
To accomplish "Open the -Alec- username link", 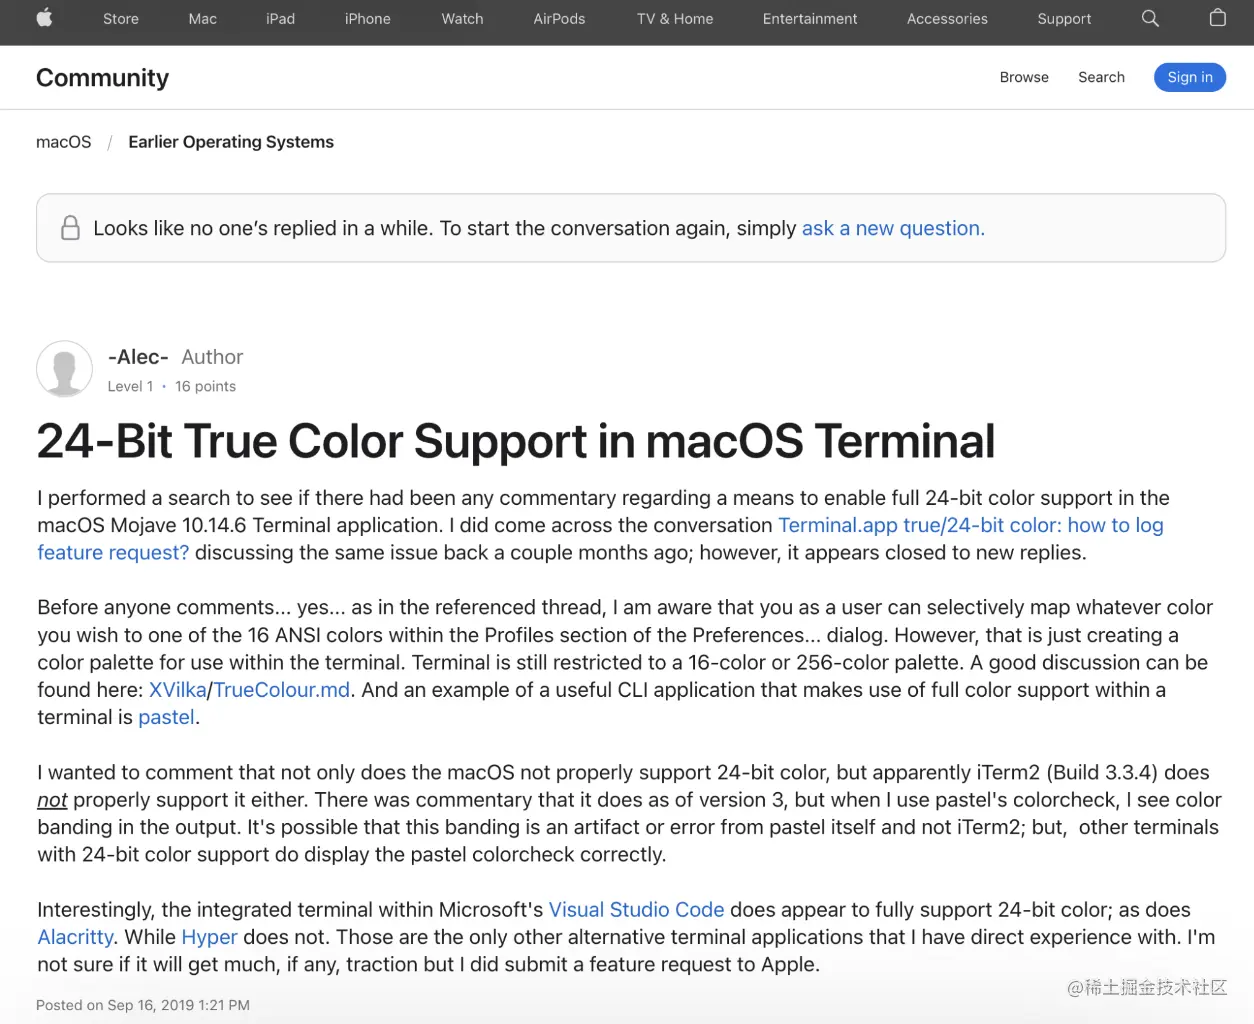I will click(x=138, y=357).
